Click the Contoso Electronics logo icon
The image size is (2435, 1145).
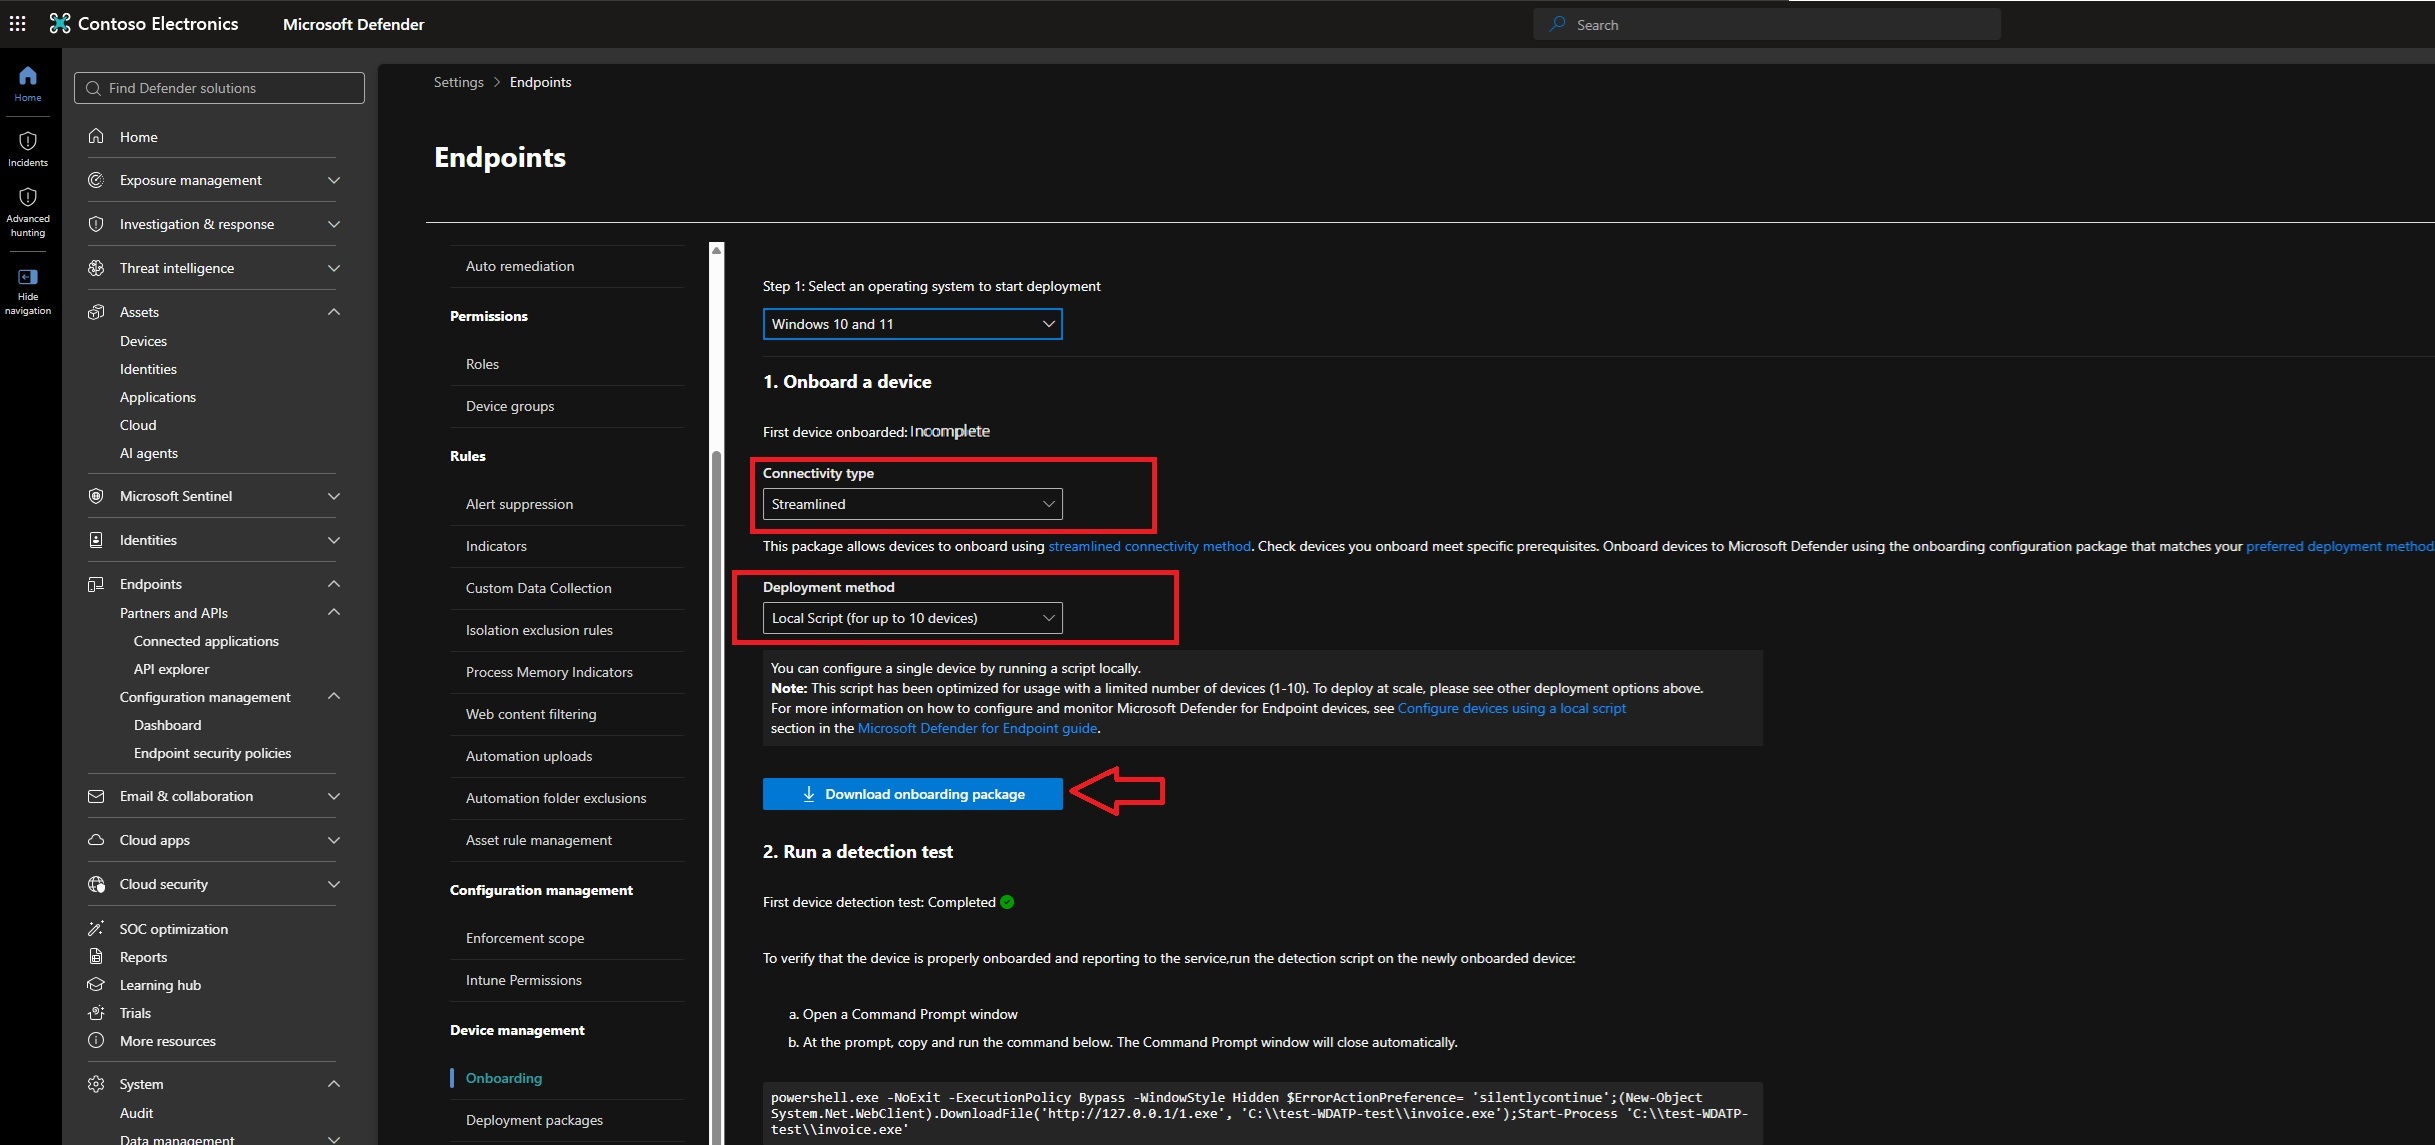[60, 24]
